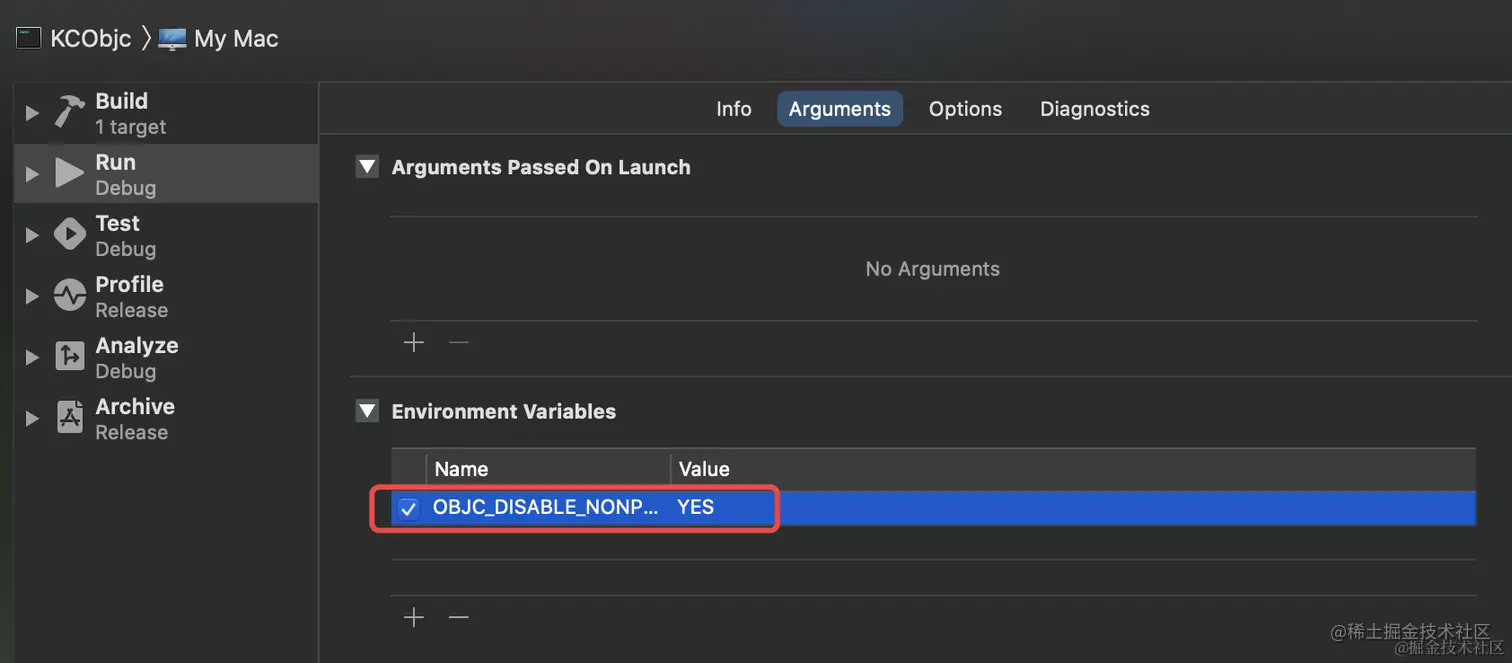Expand the Test action disclosure triangle
The height and width of the screenshot is (663, 1512).
pos(32,235)
